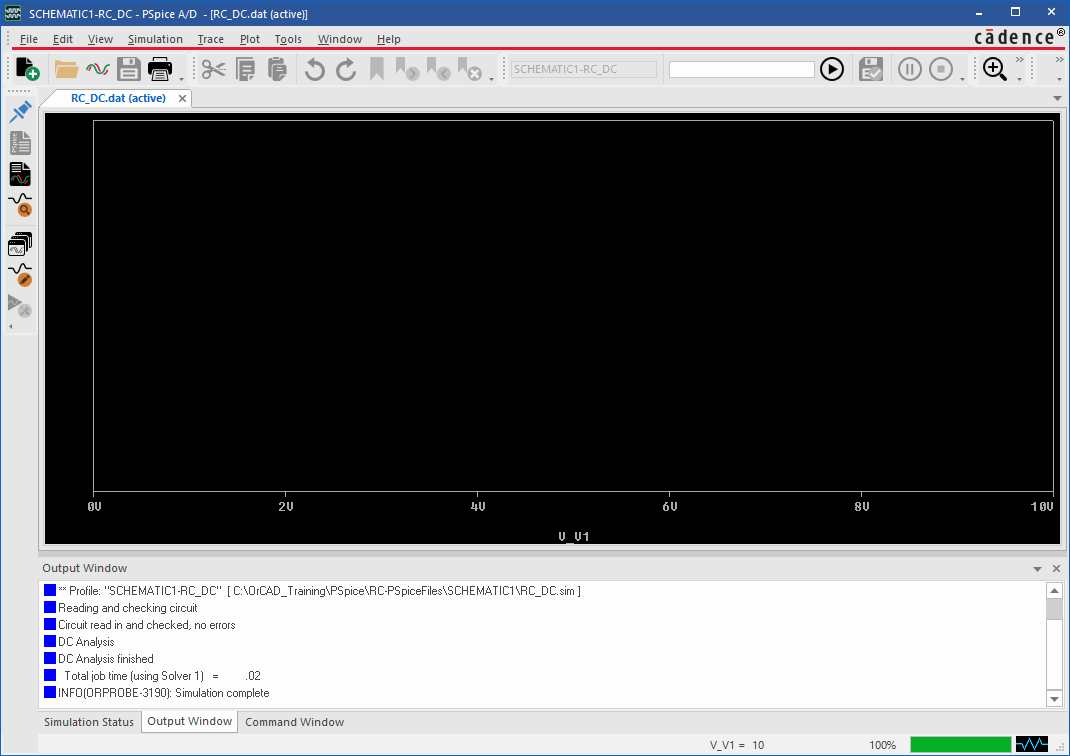The height and width of the screenshot is (756, 1070).
Task: Open the Window menu
Action: tap(340, 39)
